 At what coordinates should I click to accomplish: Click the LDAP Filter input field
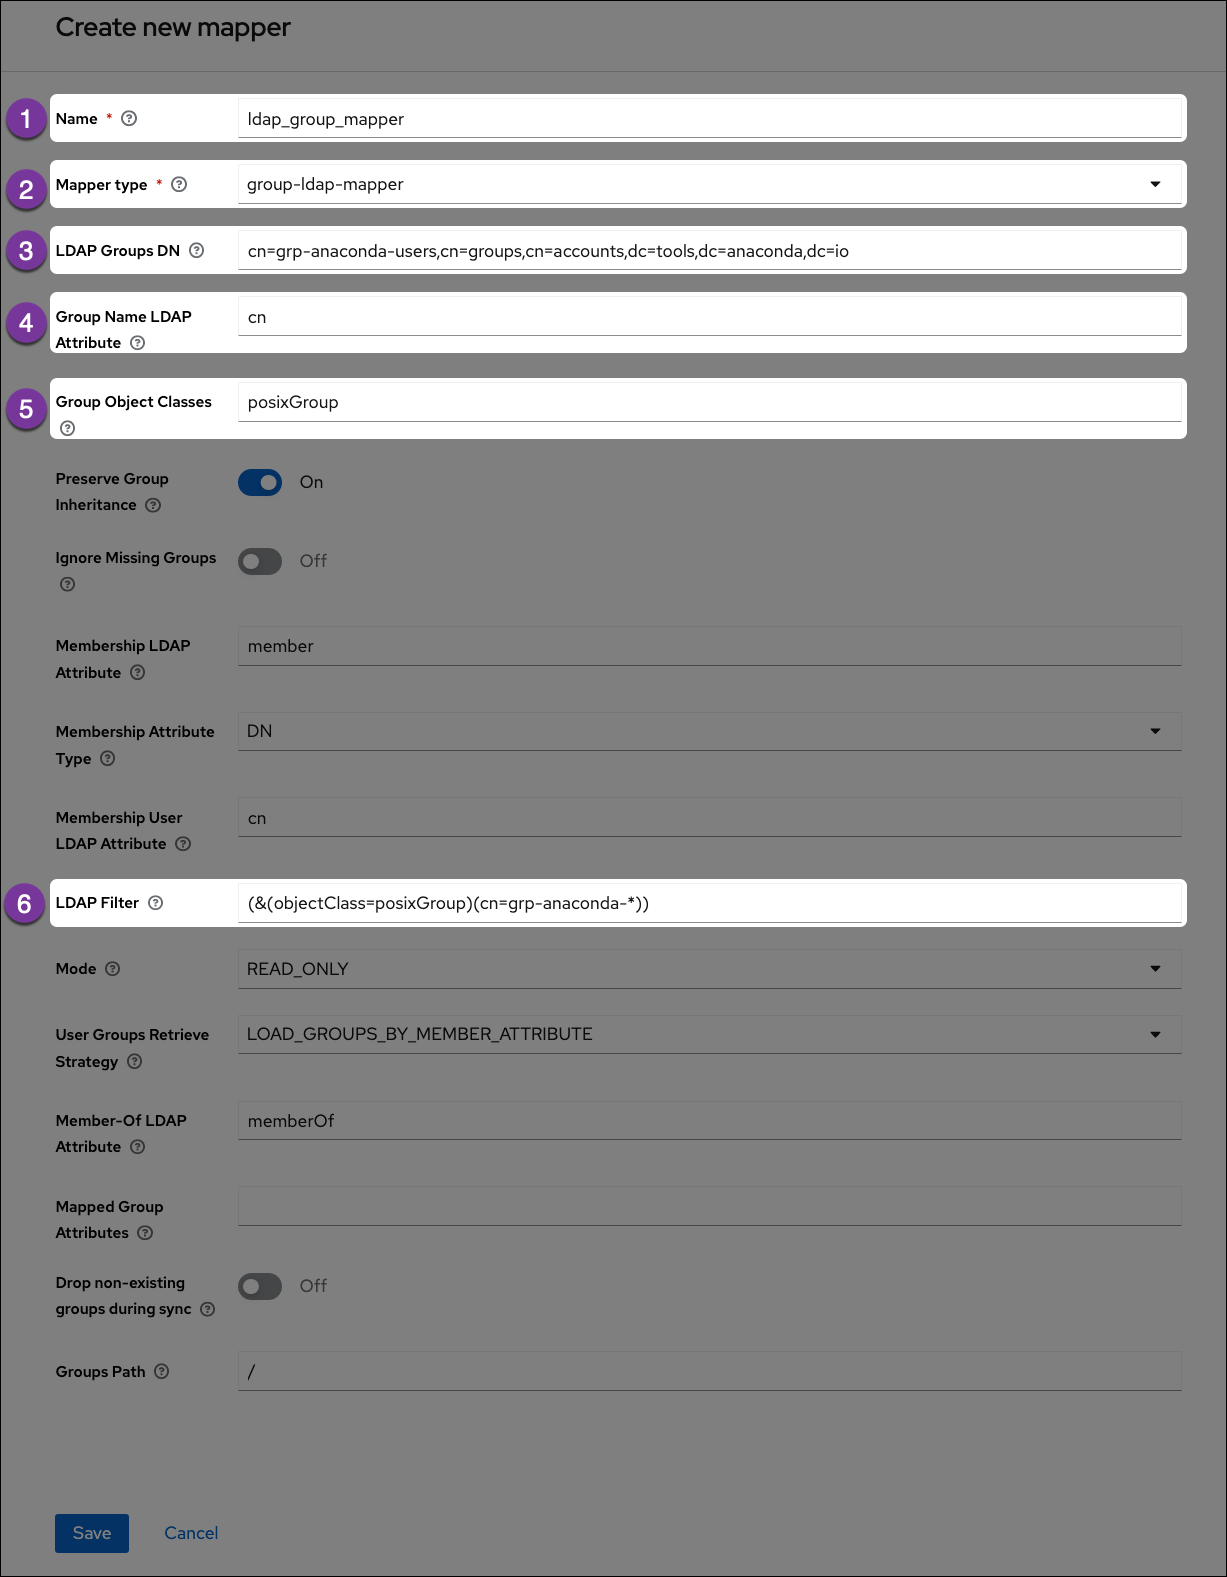pyautogui.click(x=709, y=903)
